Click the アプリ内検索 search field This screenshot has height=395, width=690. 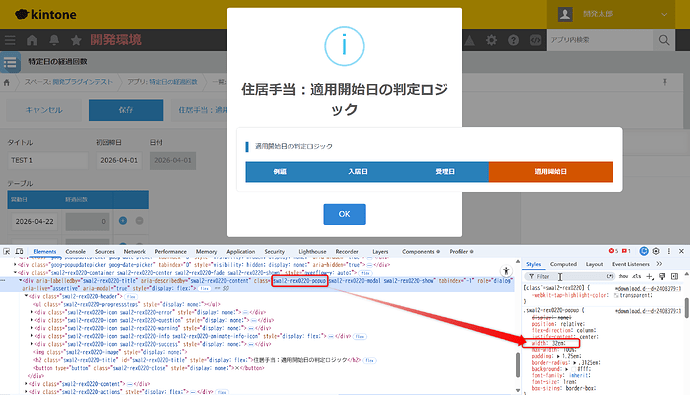click(x=600, y=40)
